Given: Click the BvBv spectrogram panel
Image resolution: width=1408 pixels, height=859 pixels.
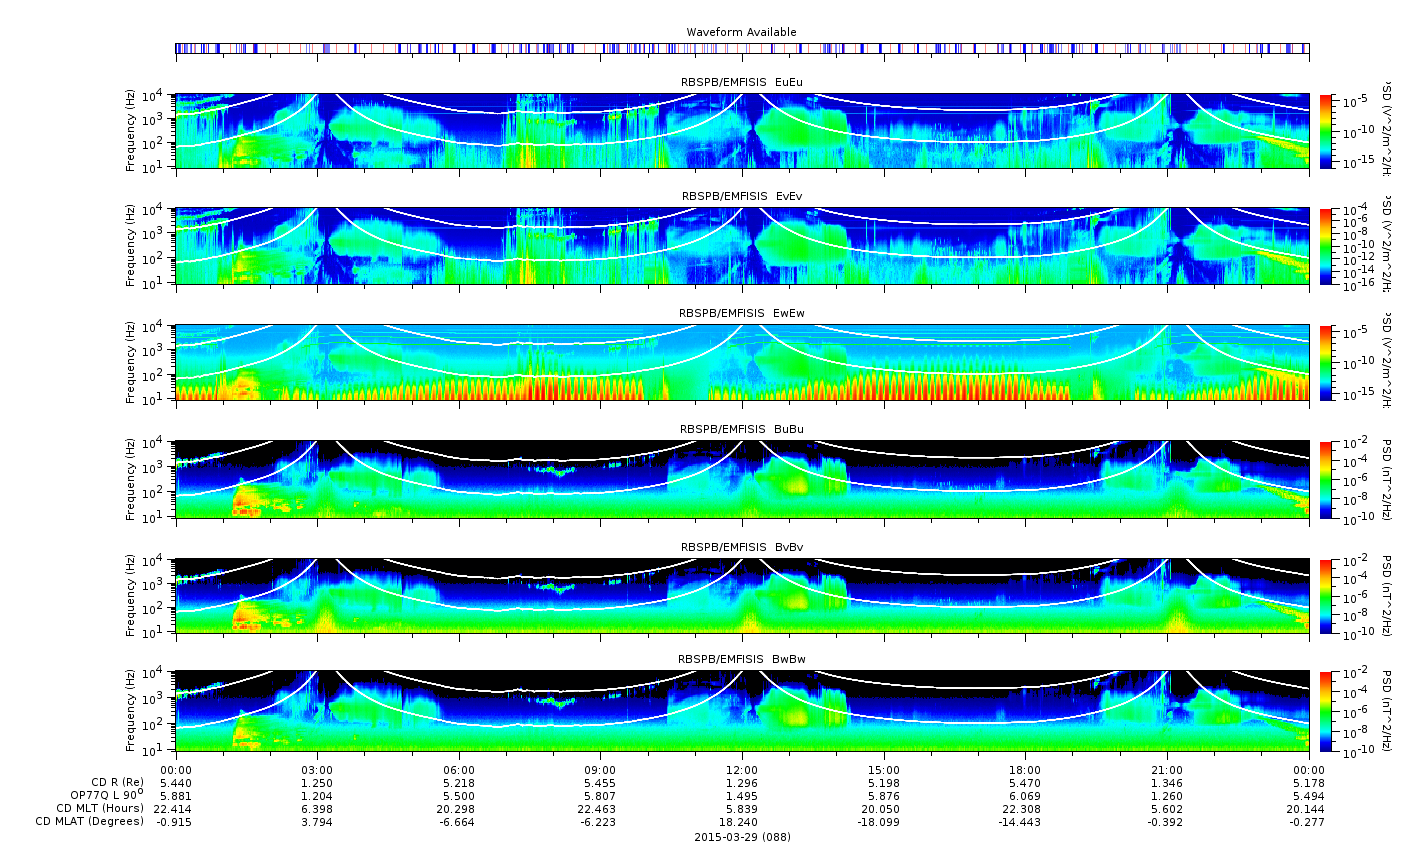Looking at the screenshot, I should (x=742, y=596).
